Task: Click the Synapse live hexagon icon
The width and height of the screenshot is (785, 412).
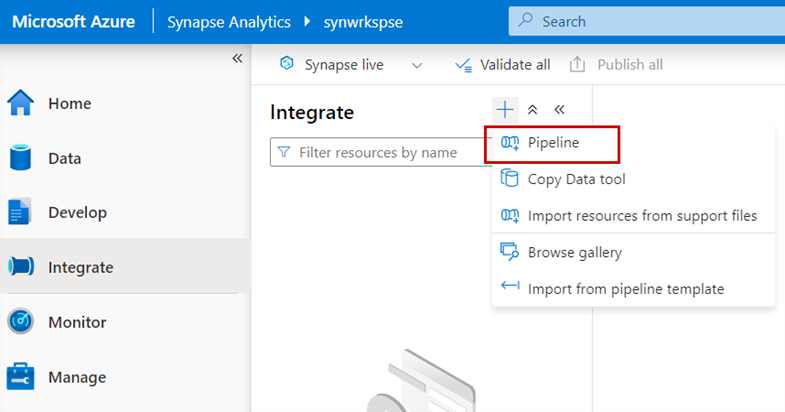Action: coord(287,64)
